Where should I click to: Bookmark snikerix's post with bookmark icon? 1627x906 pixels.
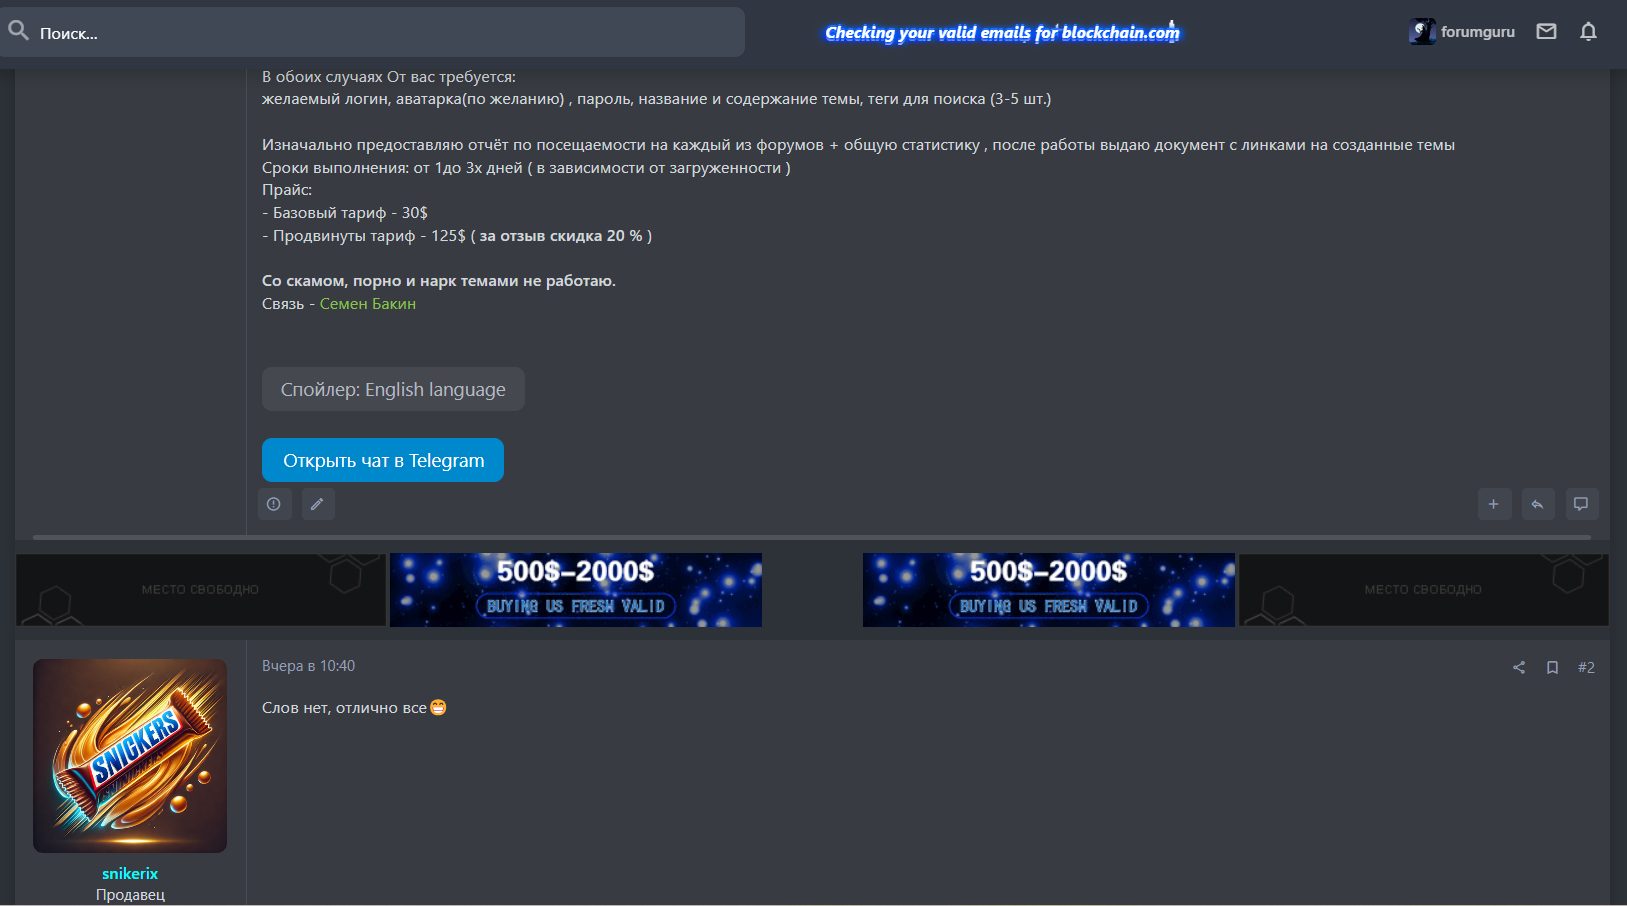click(x=1553, y=666)
